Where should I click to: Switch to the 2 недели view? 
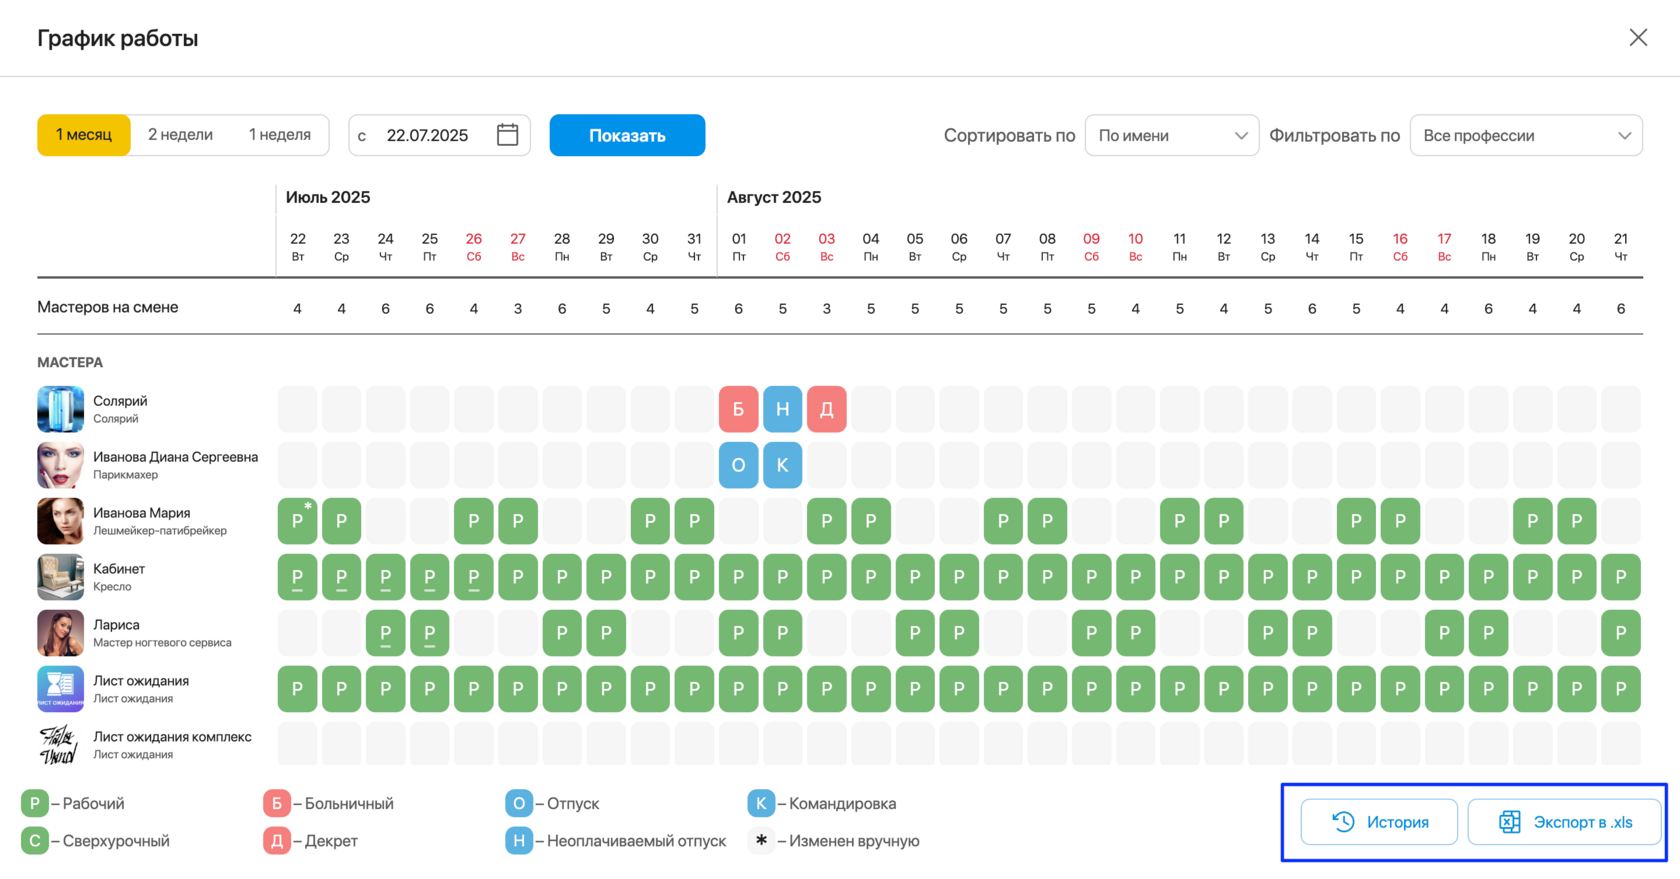[180, 135]
